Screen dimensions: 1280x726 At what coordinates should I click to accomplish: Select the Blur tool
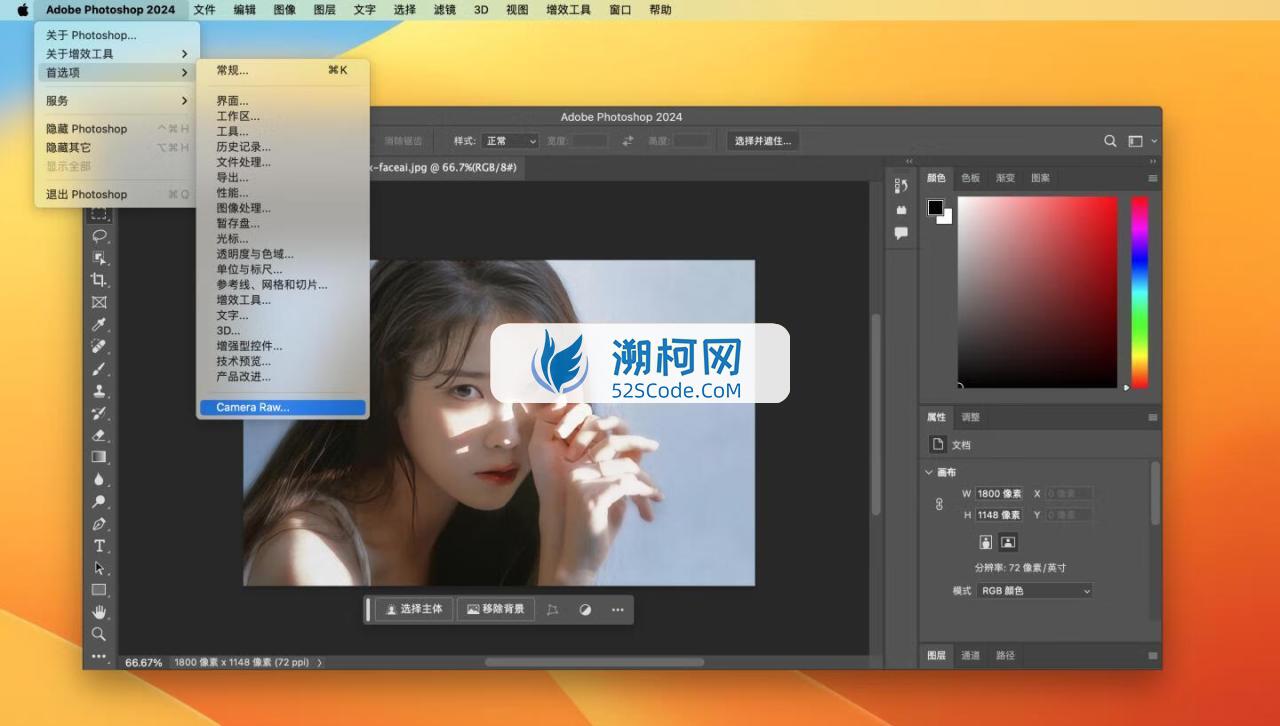pyautogui.click(x=99, y=479)
